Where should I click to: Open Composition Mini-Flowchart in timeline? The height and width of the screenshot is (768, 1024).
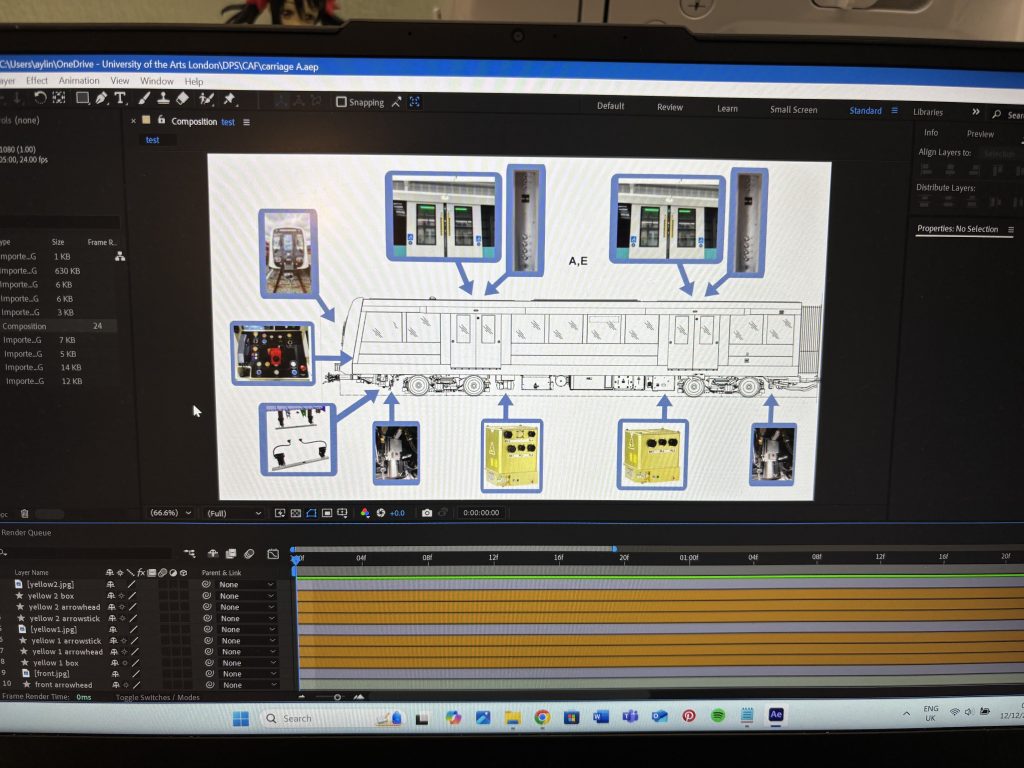(190, 554)
